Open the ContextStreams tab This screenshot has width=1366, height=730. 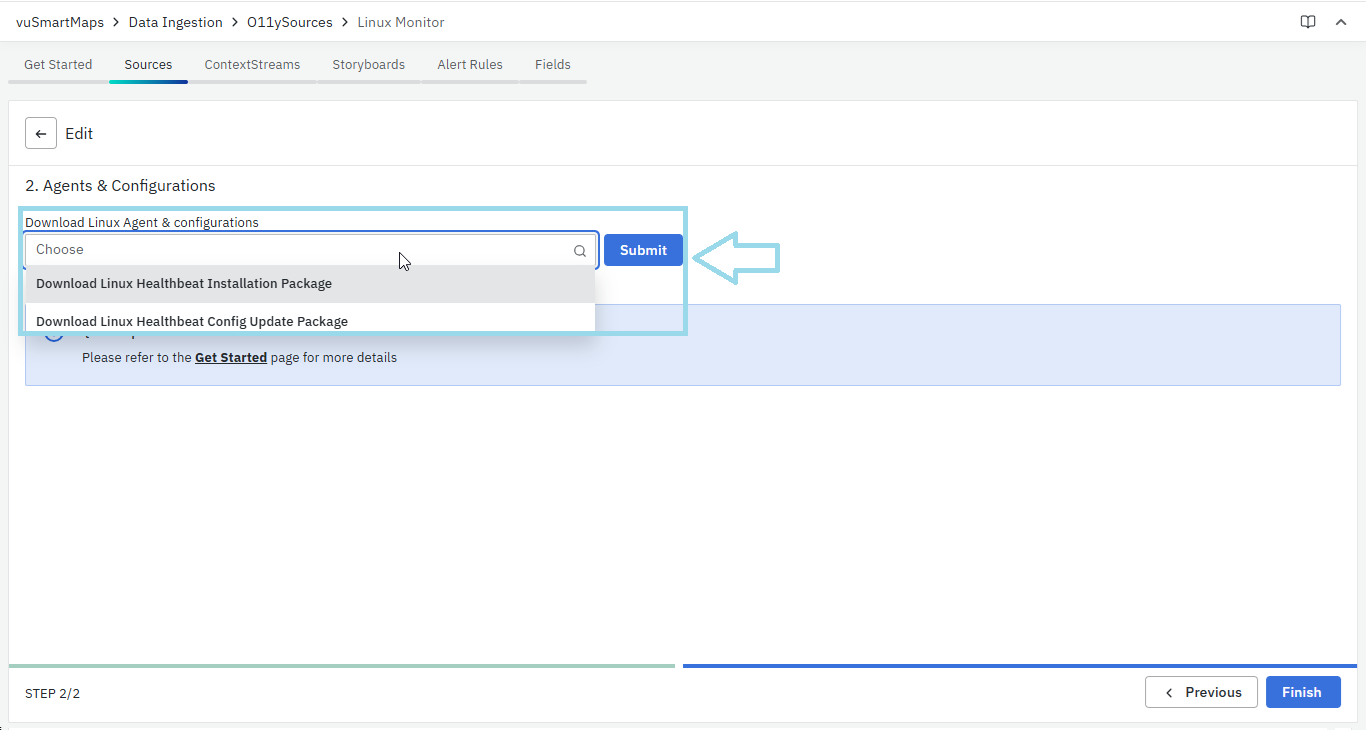(252, 64)
